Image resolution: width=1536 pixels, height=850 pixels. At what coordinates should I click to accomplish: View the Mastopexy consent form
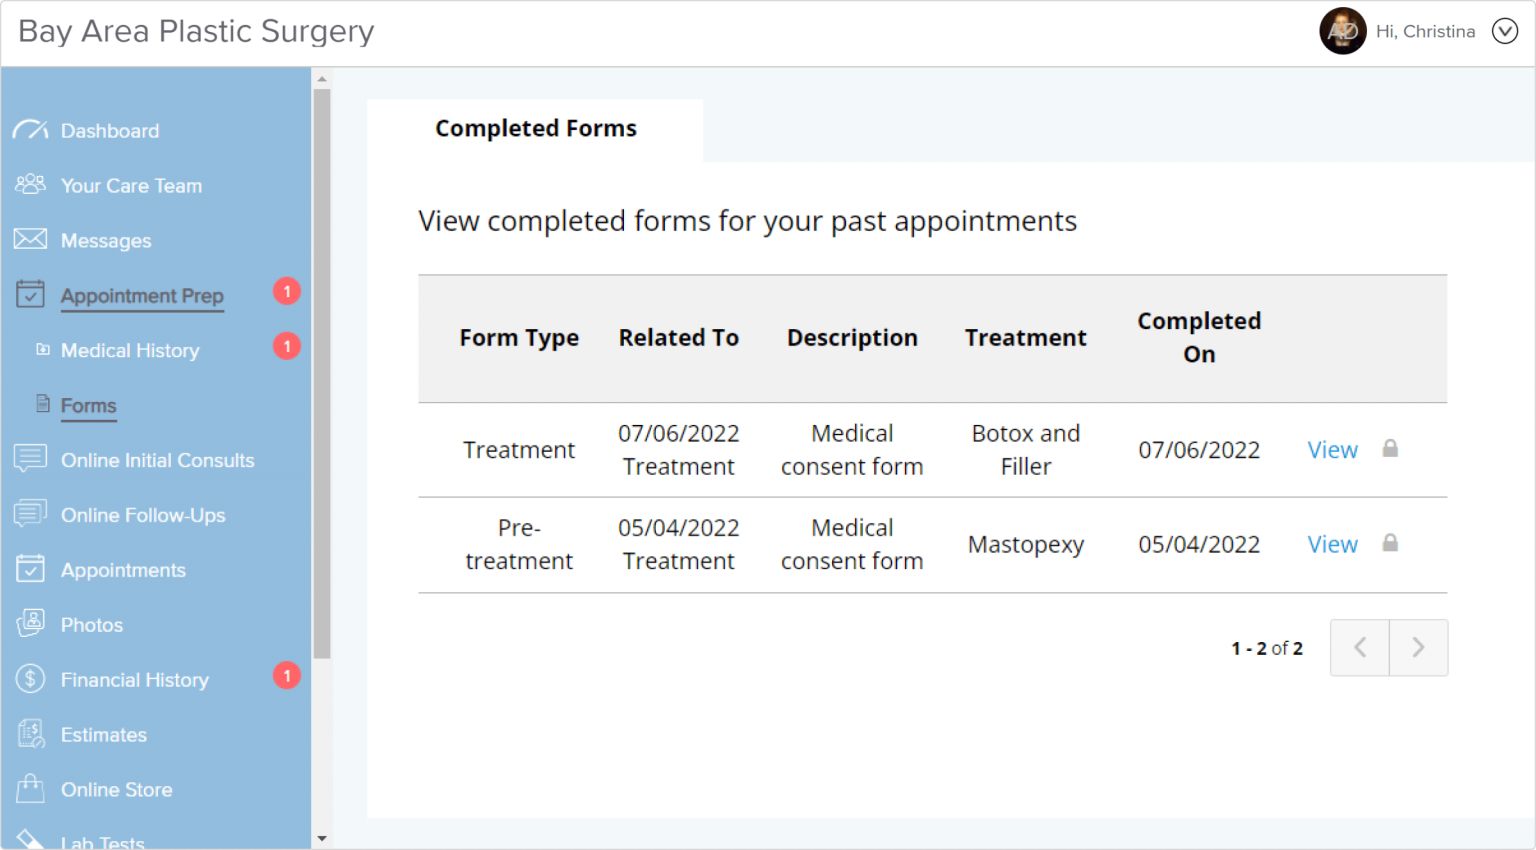point(1332,544)
